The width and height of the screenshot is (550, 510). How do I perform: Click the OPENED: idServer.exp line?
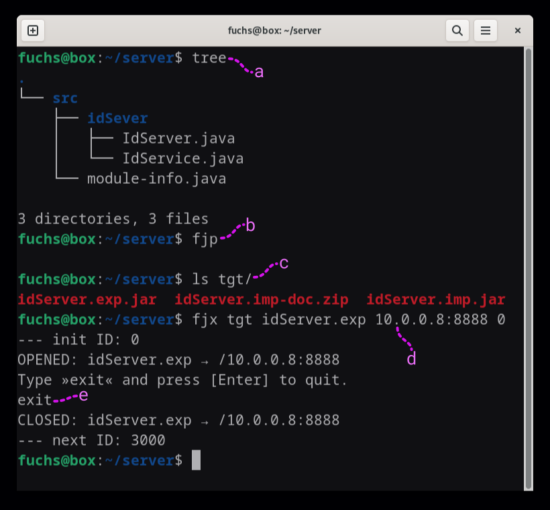click(x=179, y=360)
